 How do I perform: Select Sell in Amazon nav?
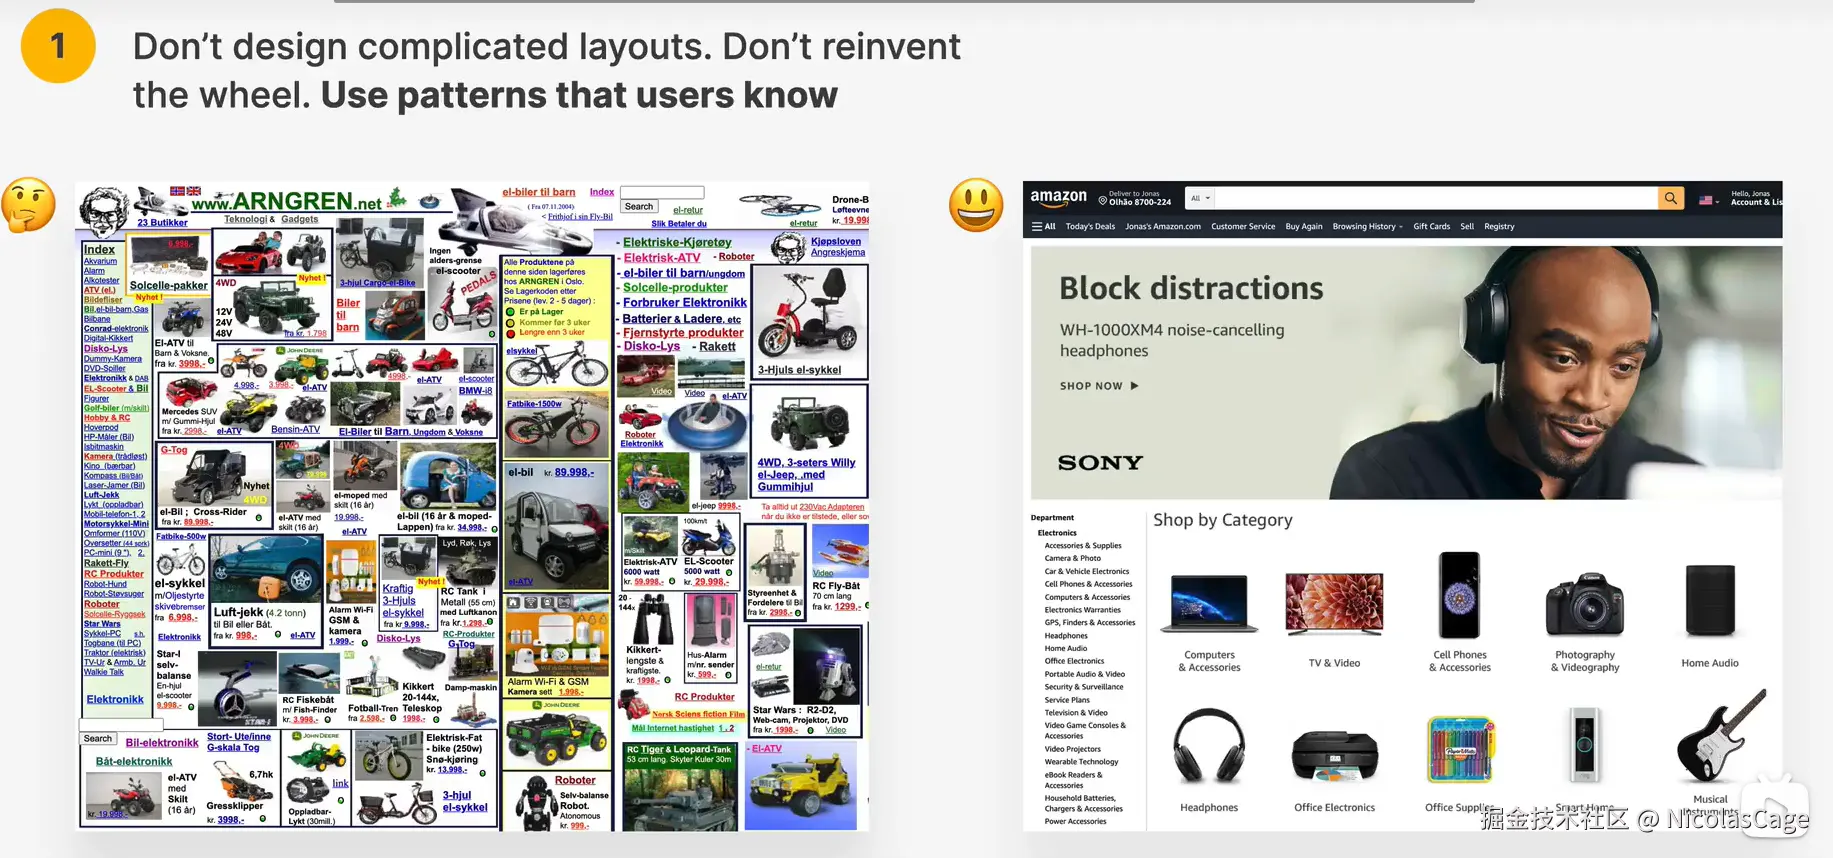[1467, 226]
